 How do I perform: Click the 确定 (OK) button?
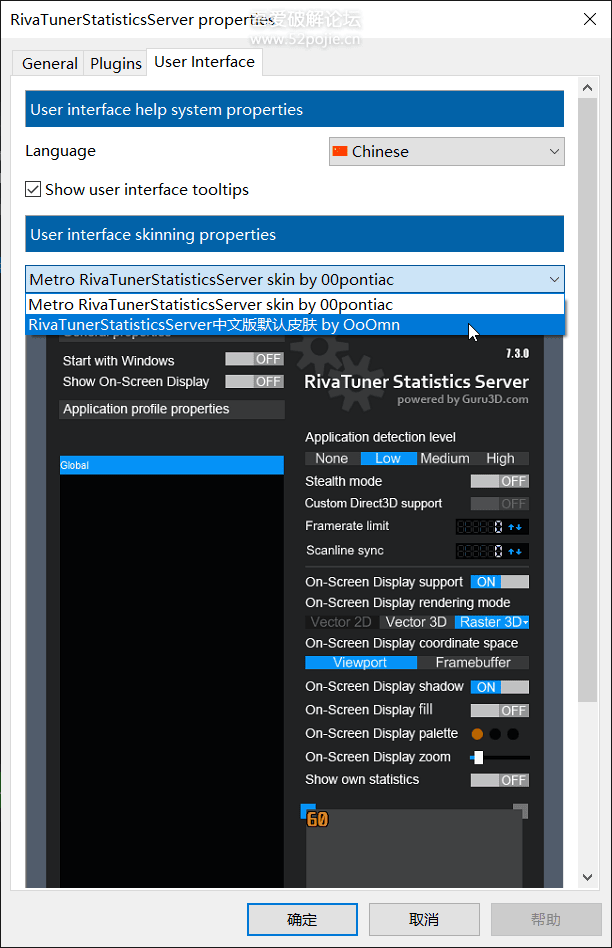(302, 920)
